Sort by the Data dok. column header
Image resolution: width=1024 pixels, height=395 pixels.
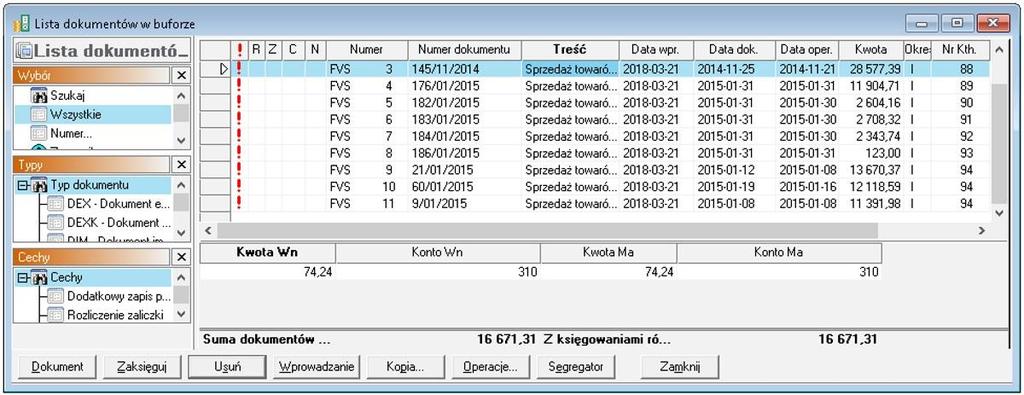[734, 50]
